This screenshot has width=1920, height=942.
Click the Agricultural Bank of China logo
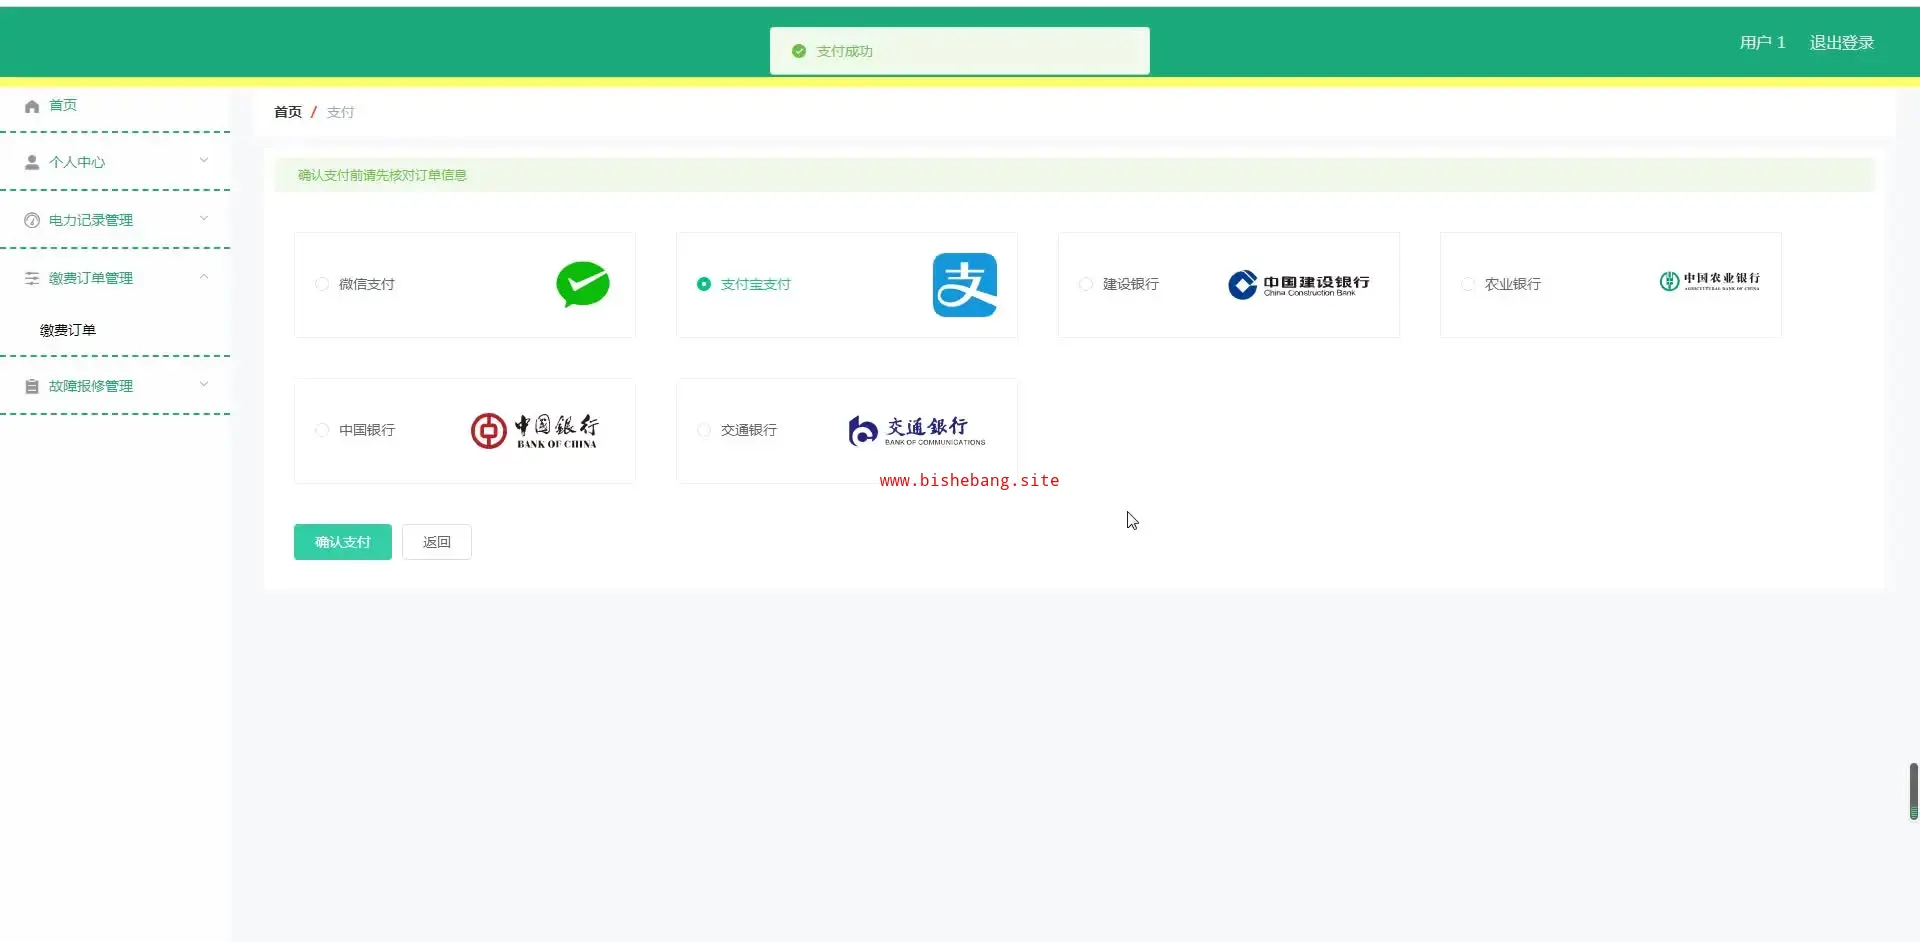[x=1709, y=281]
